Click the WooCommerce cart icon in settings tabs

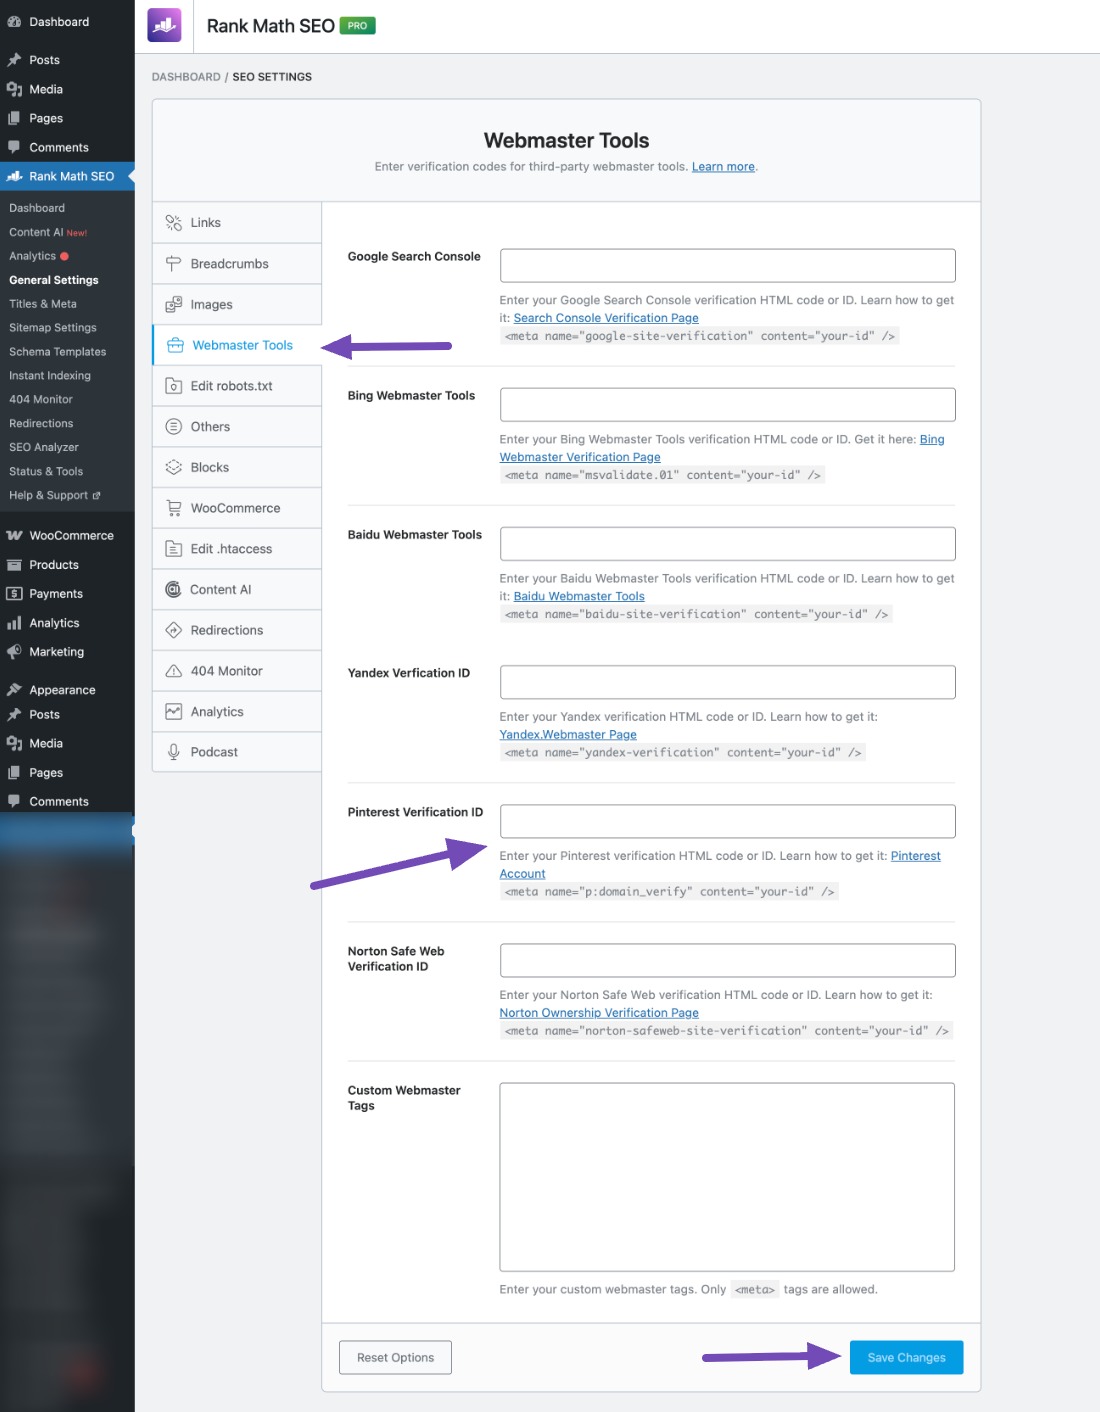click(173, 507)
